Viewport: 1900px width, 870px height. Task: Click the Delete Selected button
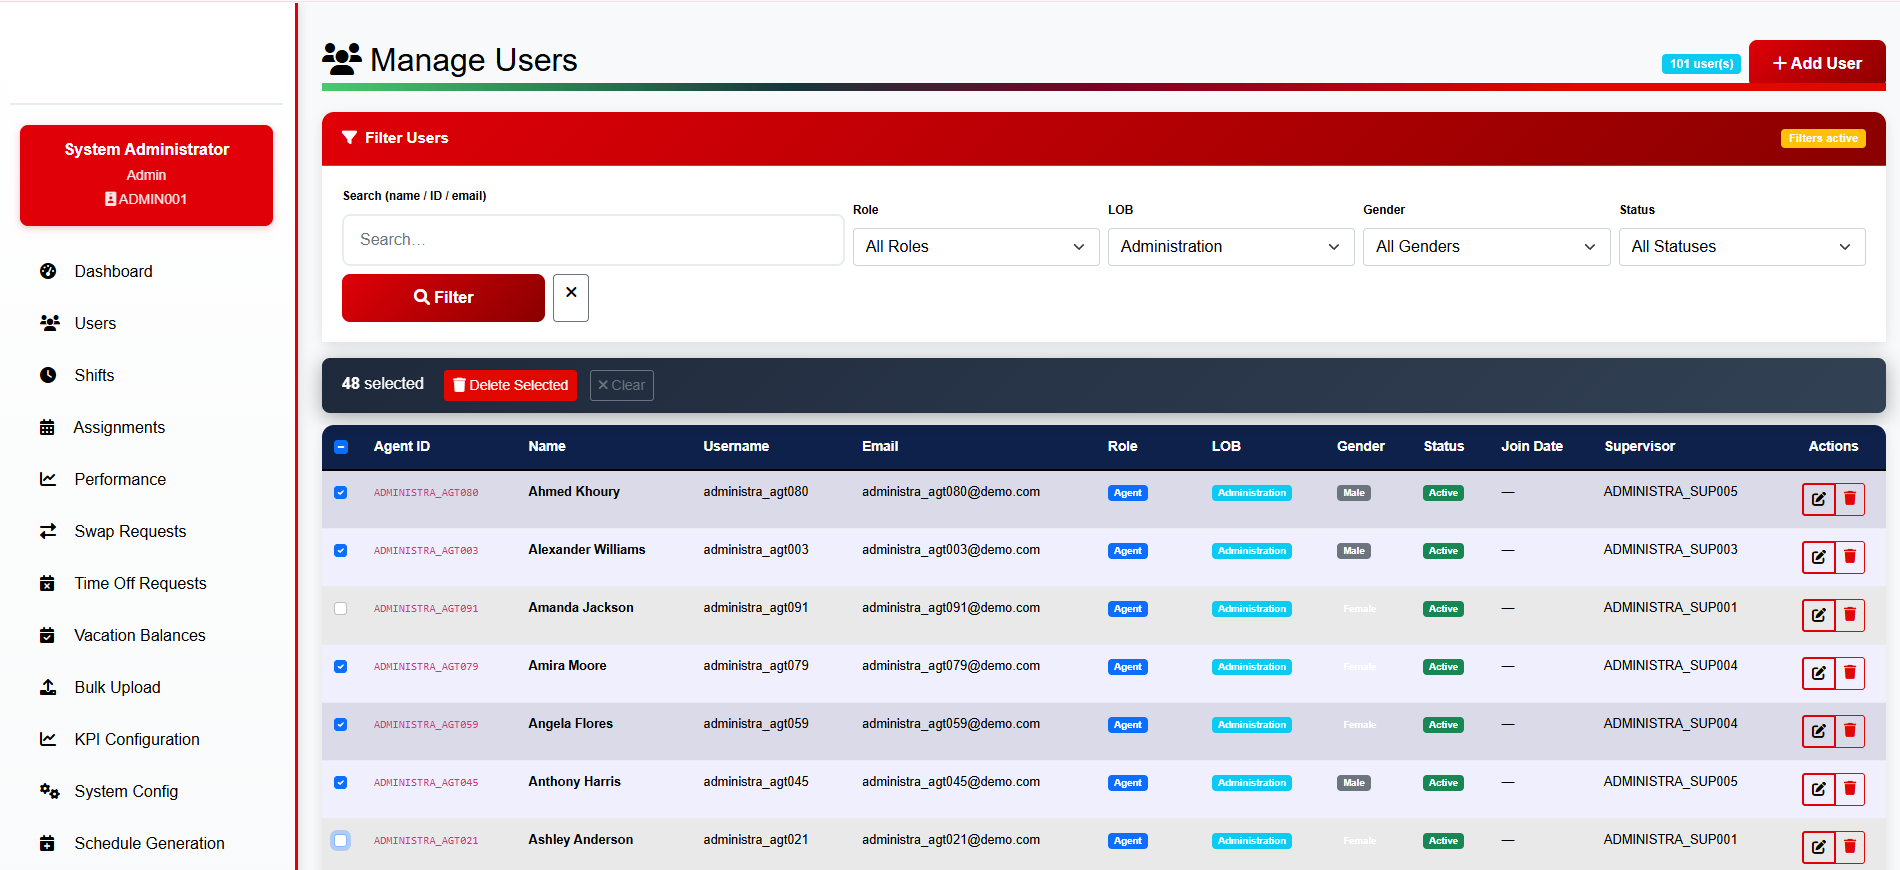(x=510, y=385)
